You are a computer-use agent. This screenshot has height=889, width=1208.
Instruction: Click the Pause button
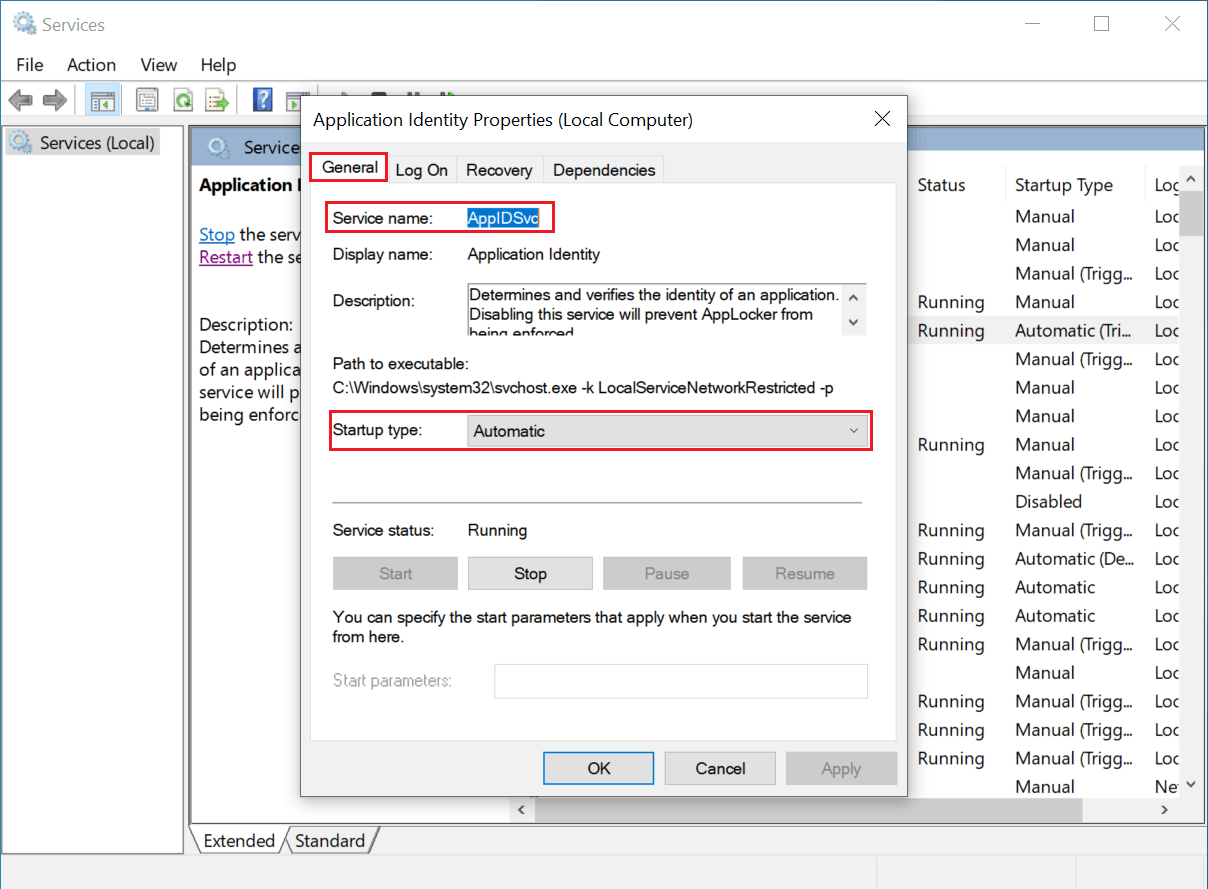667,573
